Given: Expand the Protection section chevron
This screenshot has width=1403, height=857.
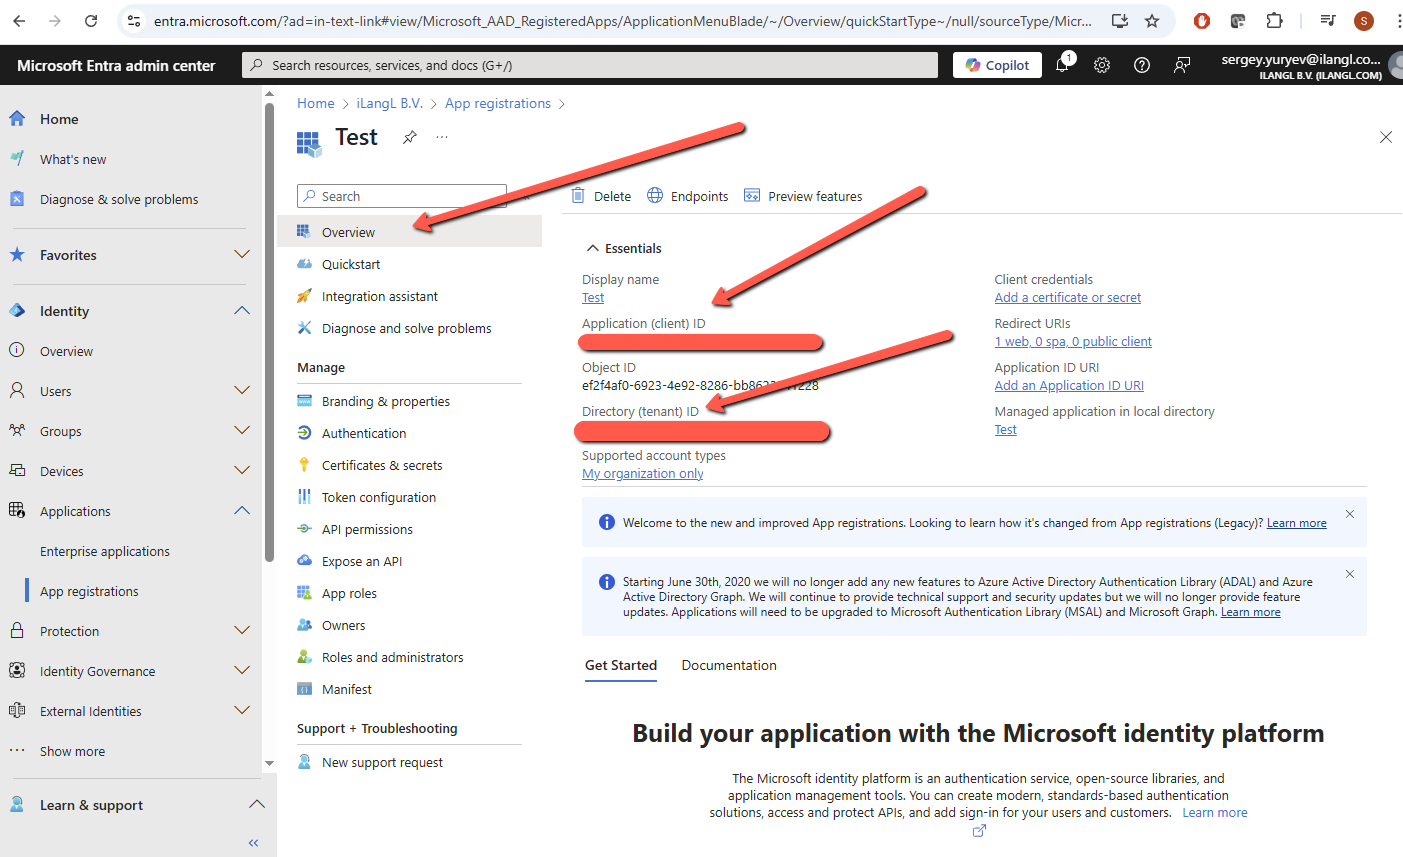Looking at the screenshot, I should click(x=242, y=630).
